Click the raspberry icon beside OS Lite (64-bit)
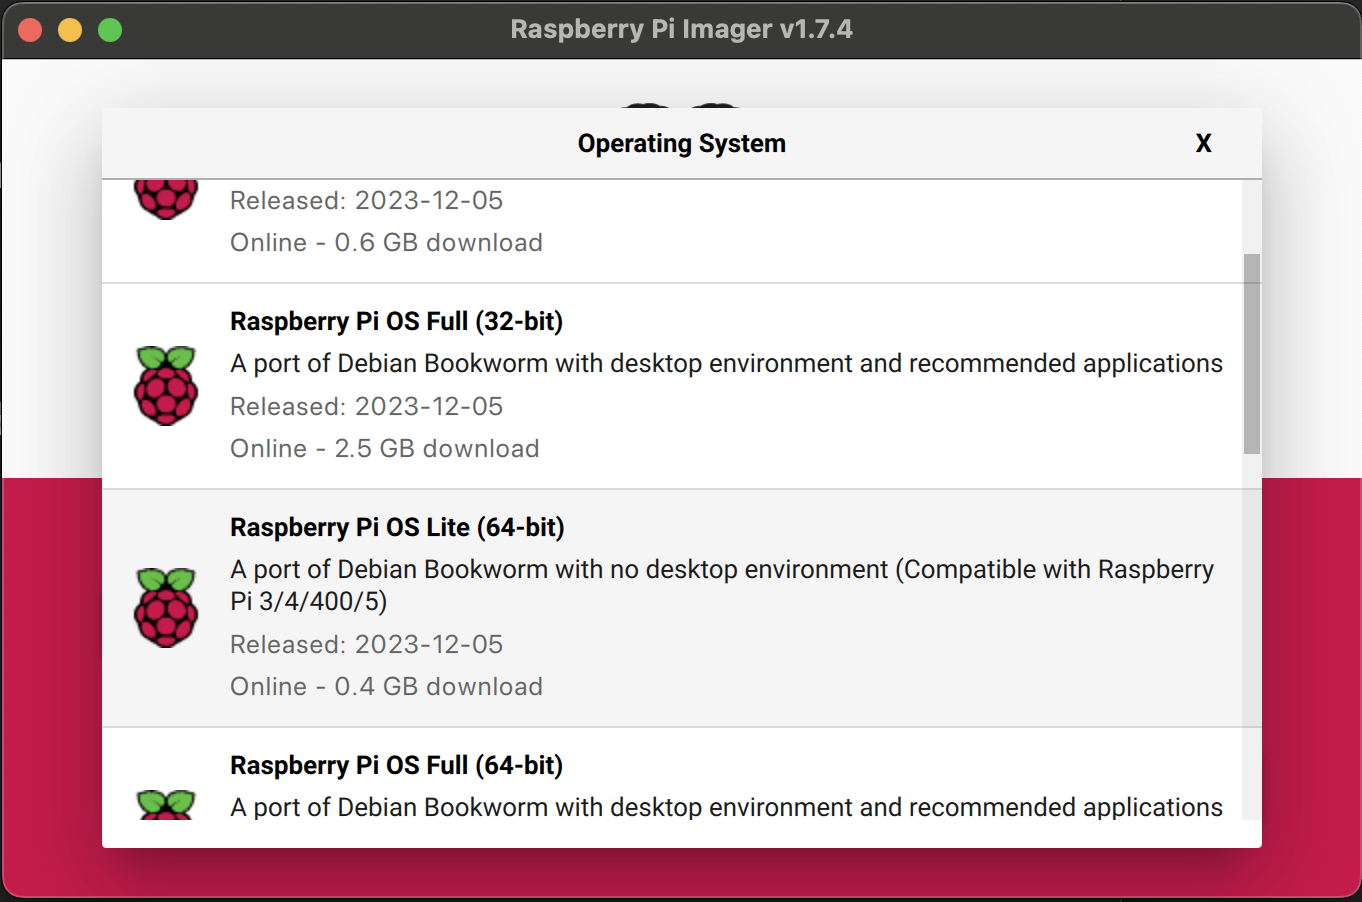 [x=166, y=608]
